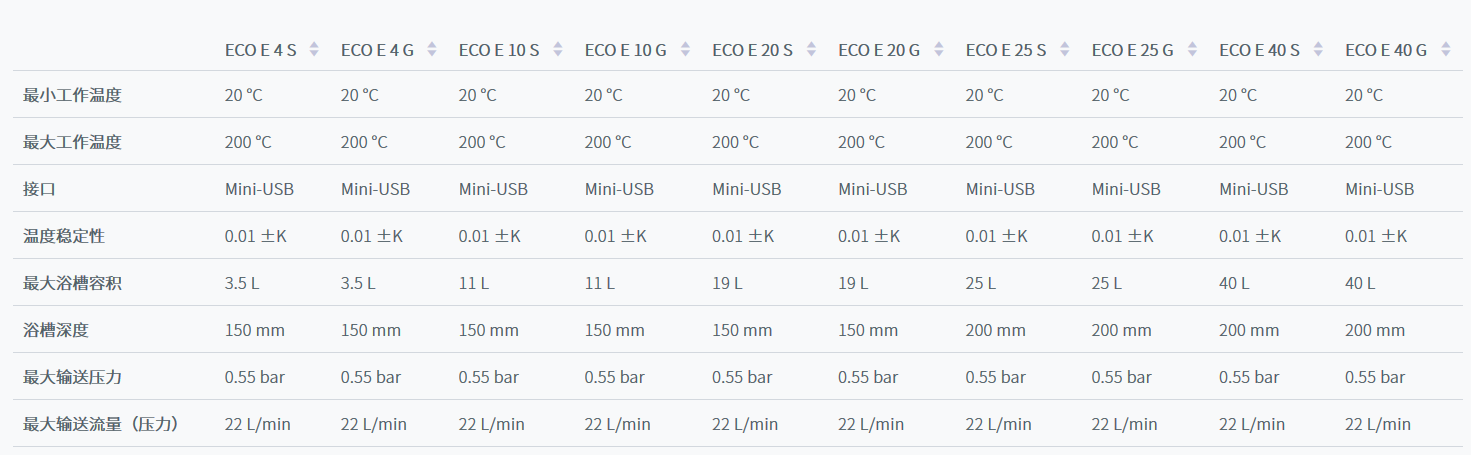Click the ECO E 10 G header text
Screen dimensions: 1471x455
click(625, 49)
